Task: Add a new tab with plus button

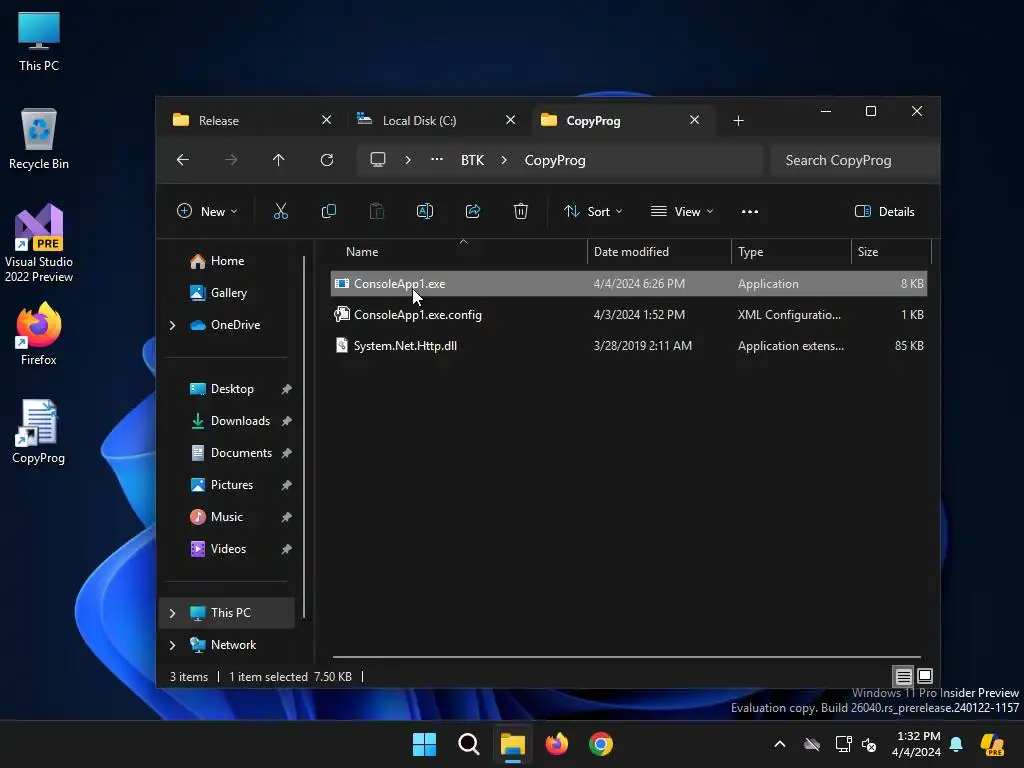Action: (738, 121)
